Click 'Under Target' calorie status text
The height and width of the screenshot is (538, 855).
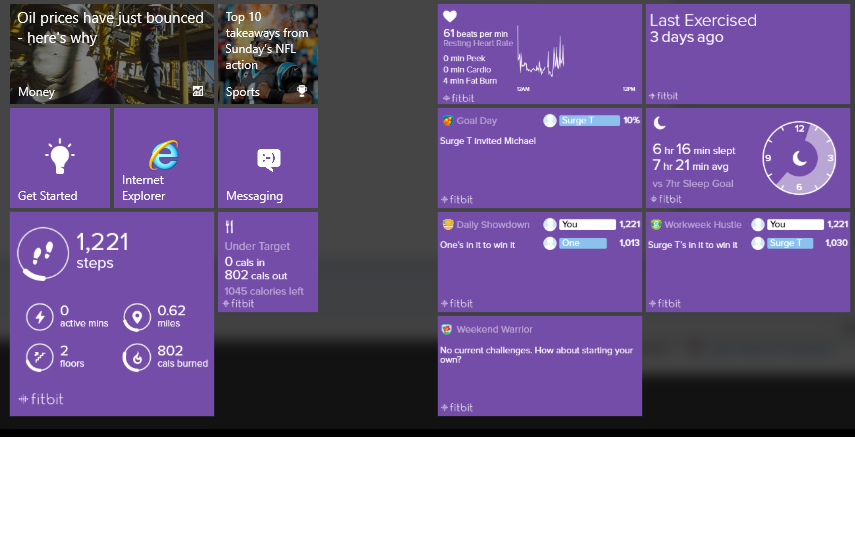point(257,246)
